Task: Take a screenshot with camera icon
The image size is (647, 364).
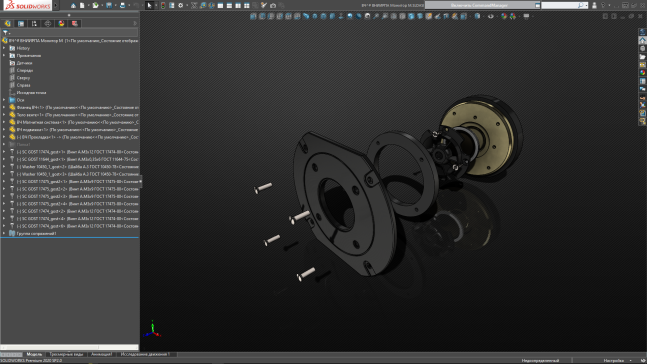Action: [x=273, y=5]
